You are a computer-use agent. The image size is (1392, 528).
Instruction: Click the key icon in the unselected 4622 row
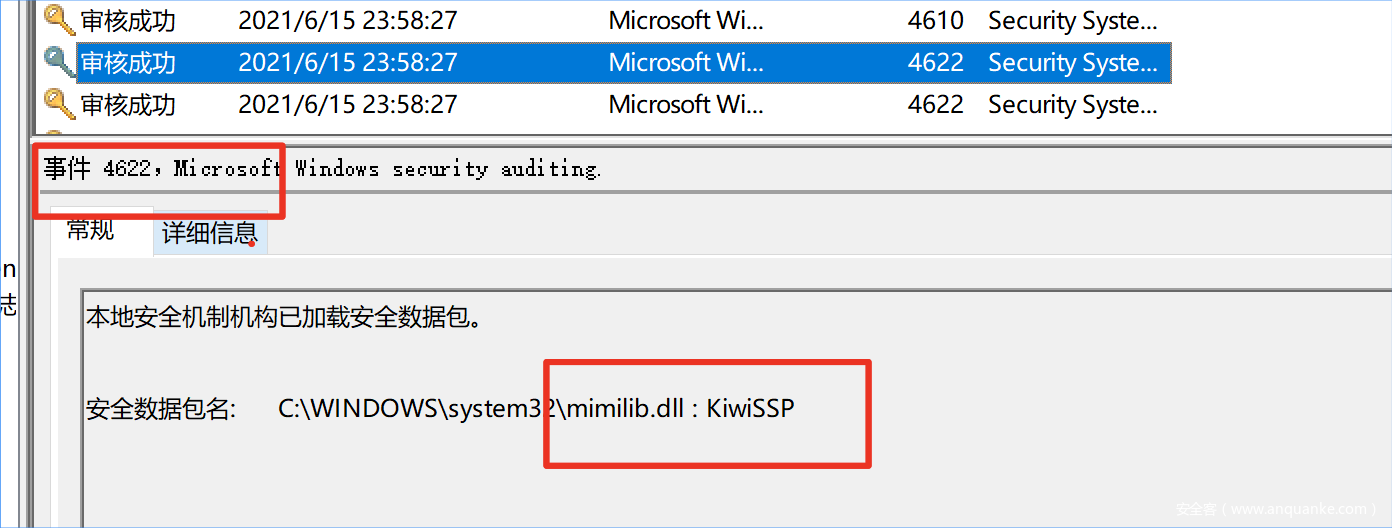(x=59, y=103)
